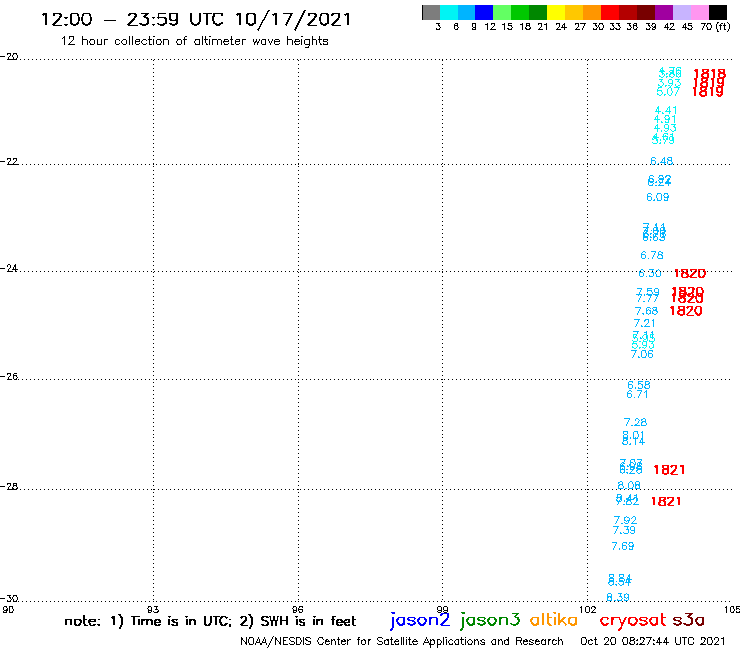Click the '6.30' wave height reading
This screenshot has width=740, height=650.
[x=650, y=273]
